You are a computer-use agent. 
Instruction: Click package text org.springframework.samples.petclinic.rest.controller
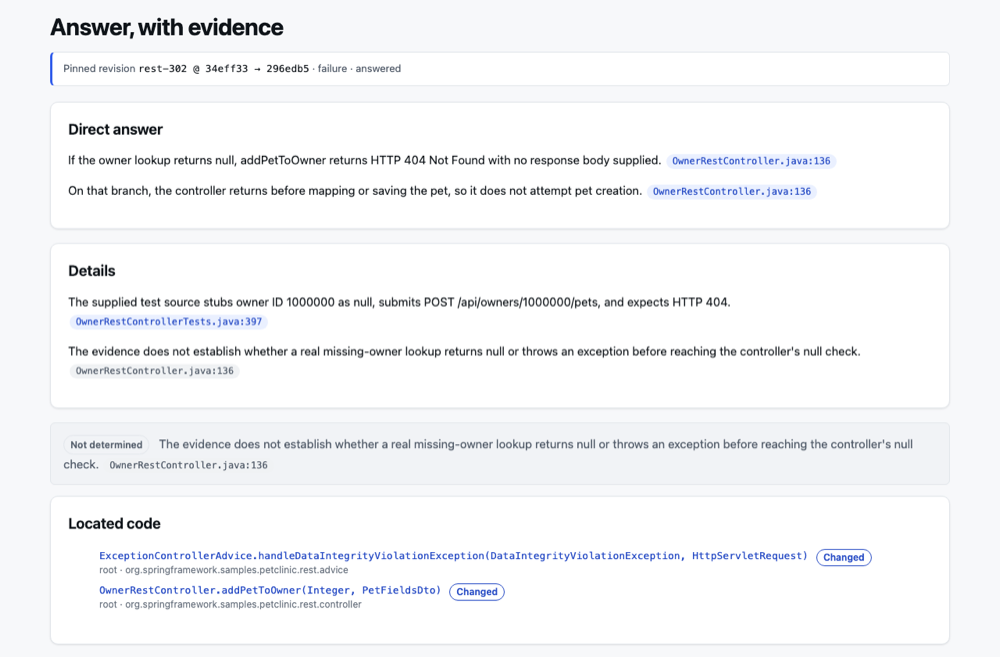pyautogui.click(x=243, y=604)
